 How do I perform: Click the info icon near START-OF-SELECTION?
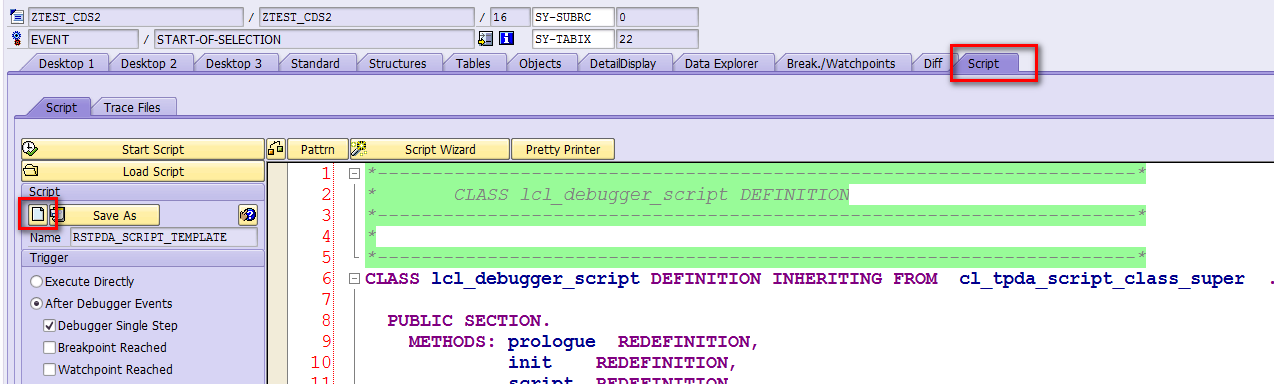pos(506,39)
